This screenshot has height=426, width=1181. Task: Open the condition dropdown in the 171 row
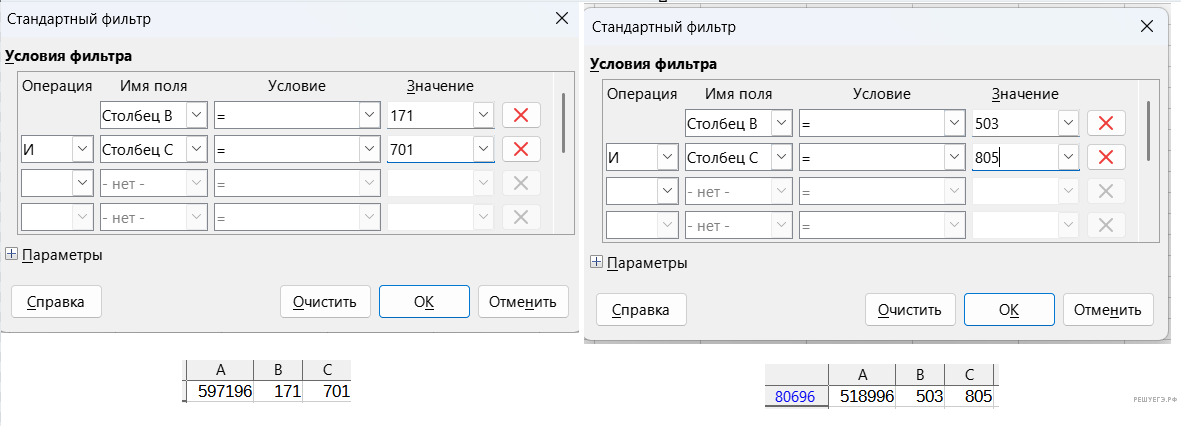click(369, 115)
